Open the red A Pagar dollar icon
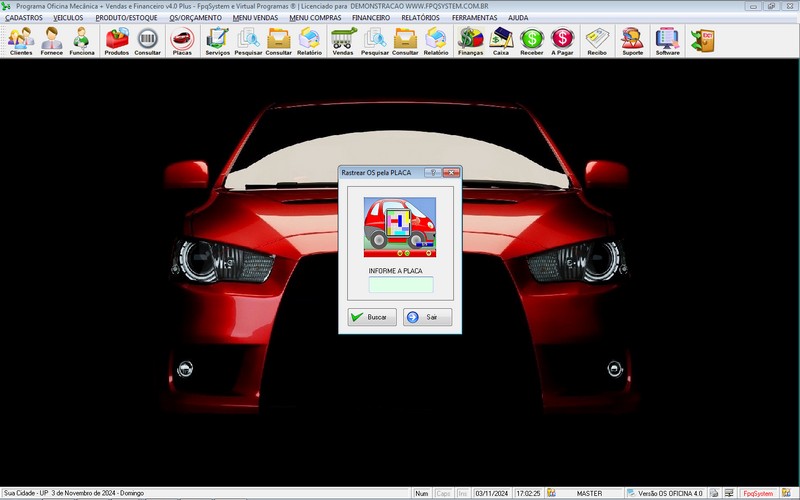 point(562,41)
